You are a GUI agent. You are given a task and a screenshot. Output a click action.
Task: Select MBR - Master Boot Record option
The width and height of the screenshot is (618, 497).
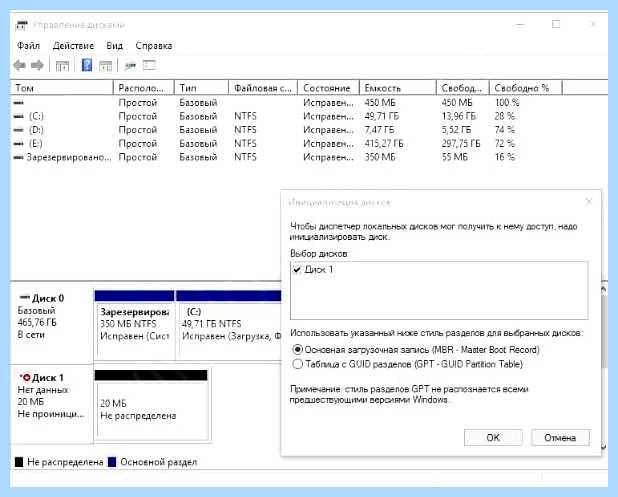click(x=298, y=350)
